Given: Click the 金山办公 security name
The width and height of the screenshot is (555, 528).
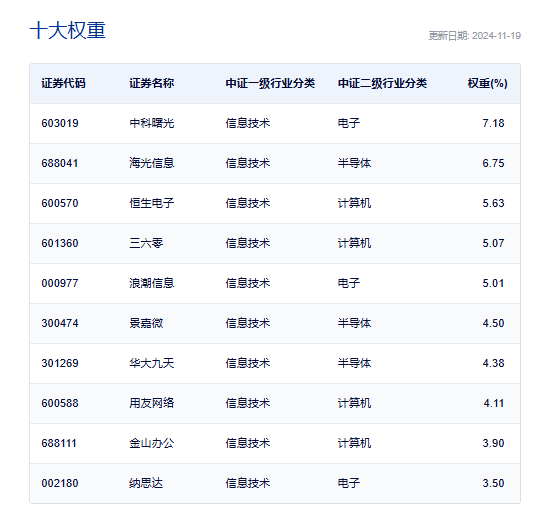Looking at the screenshot, I should point(151,443).
